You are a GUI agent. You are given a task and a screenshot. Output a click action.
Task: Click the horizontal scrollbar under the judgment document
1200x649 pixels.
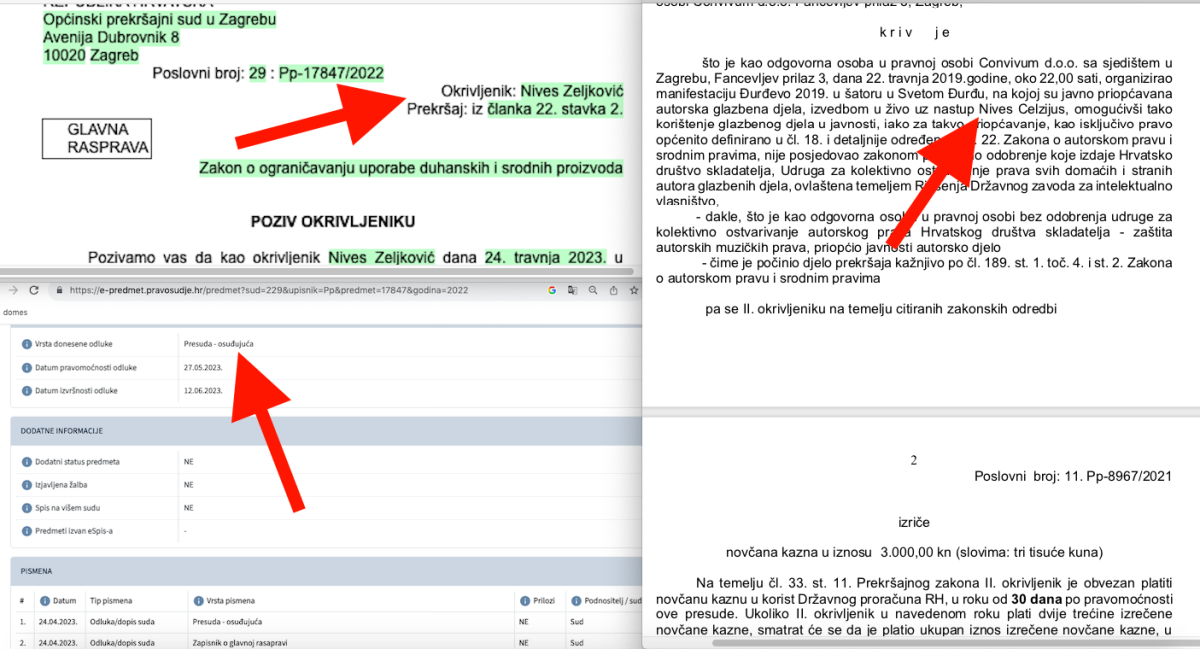pyautogui.click(x=900, y=643)
